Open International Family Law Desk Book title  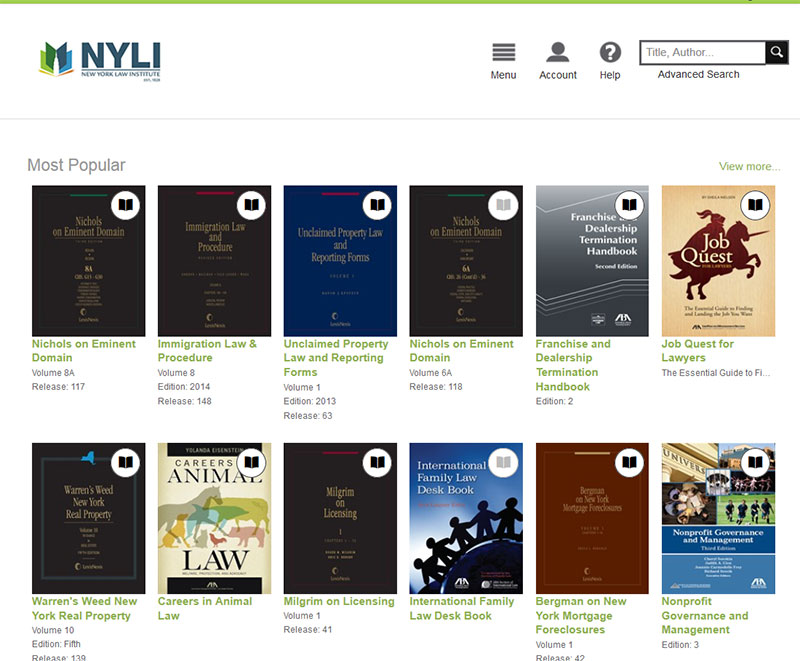tap(461, 608)
